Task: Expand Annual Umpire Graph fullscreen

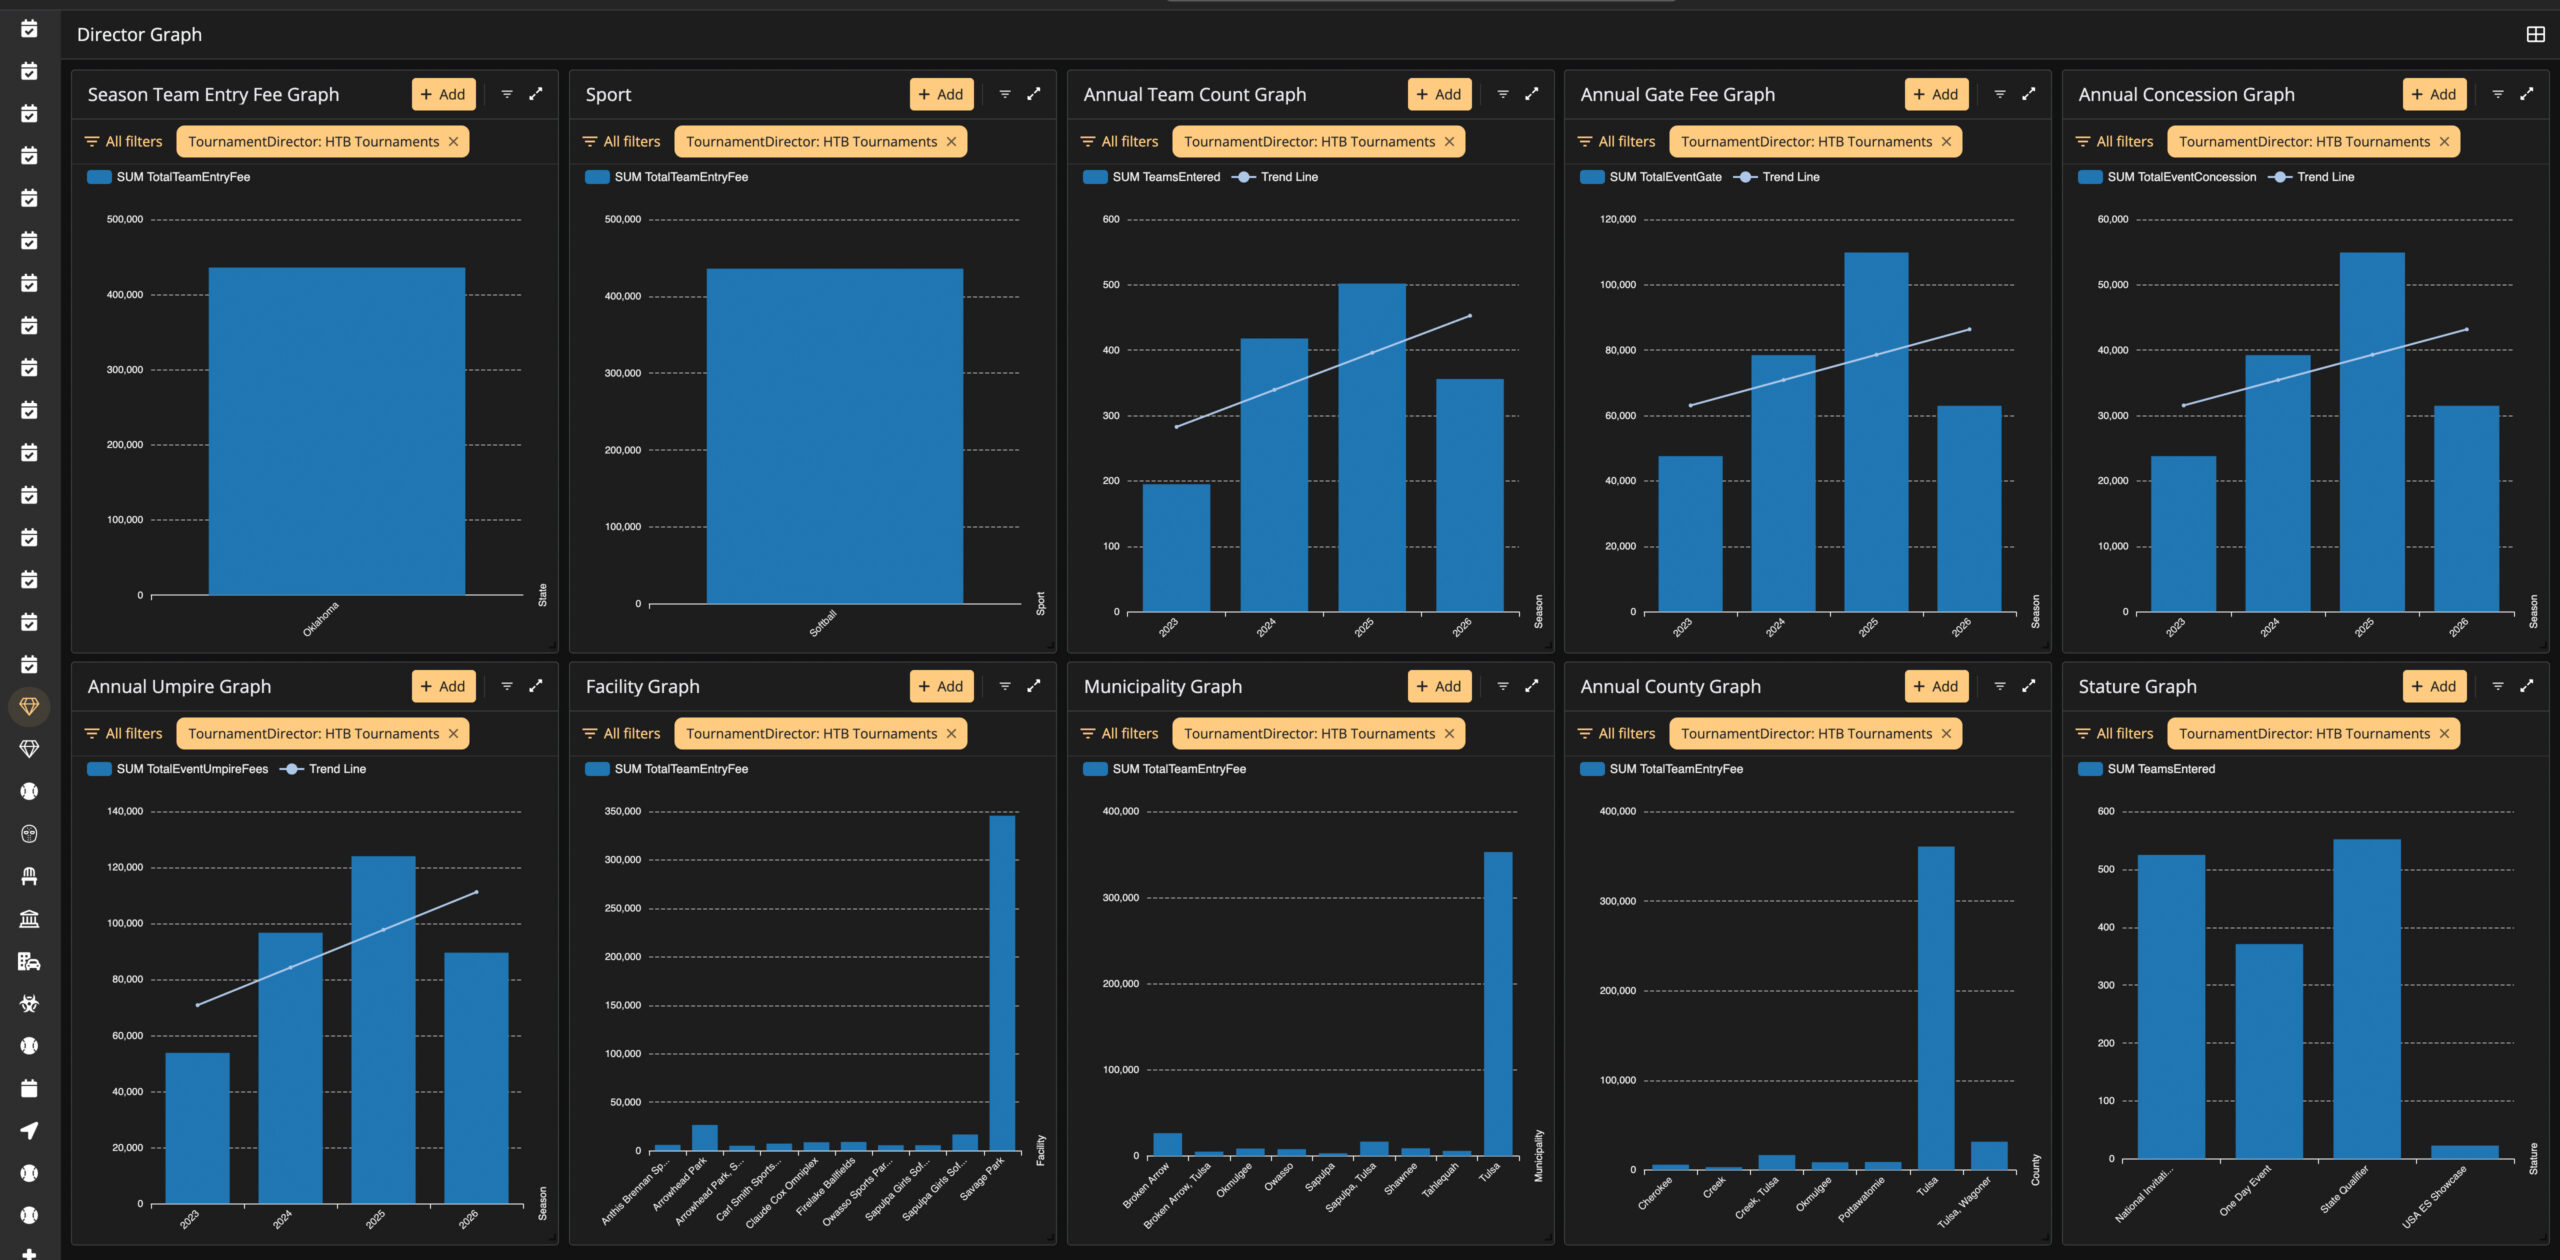Action: pyautogui.click(x=536, y=686)
